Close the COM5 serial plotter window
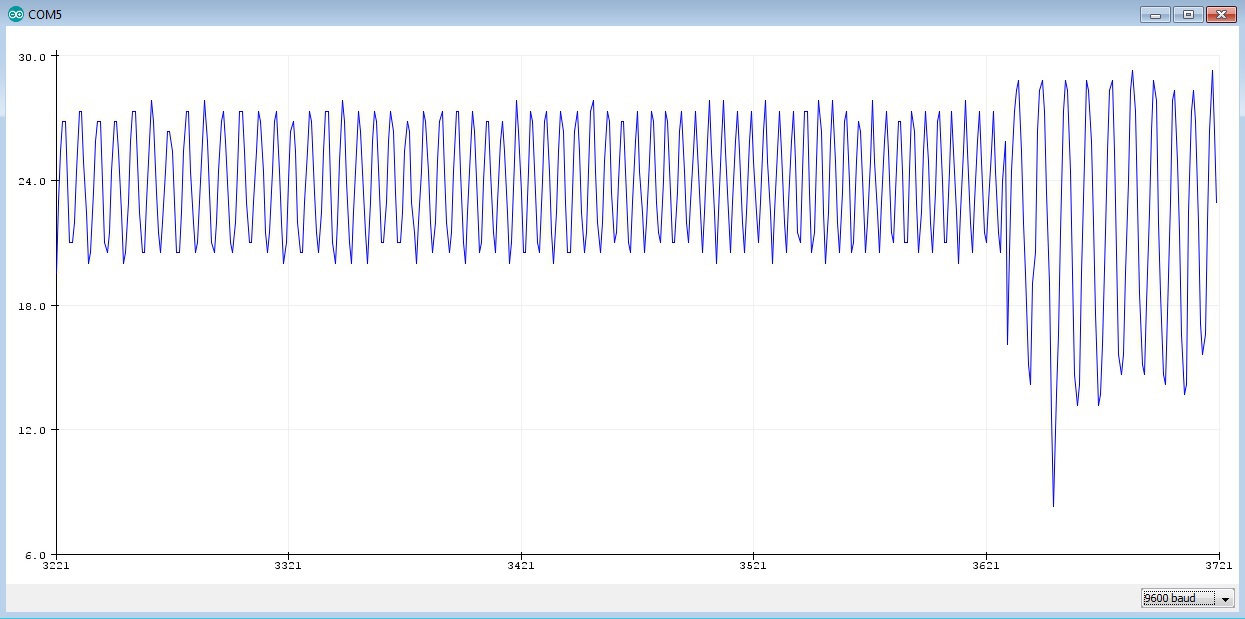This screenshot has height=619, width=1245. pos(1220,14)
